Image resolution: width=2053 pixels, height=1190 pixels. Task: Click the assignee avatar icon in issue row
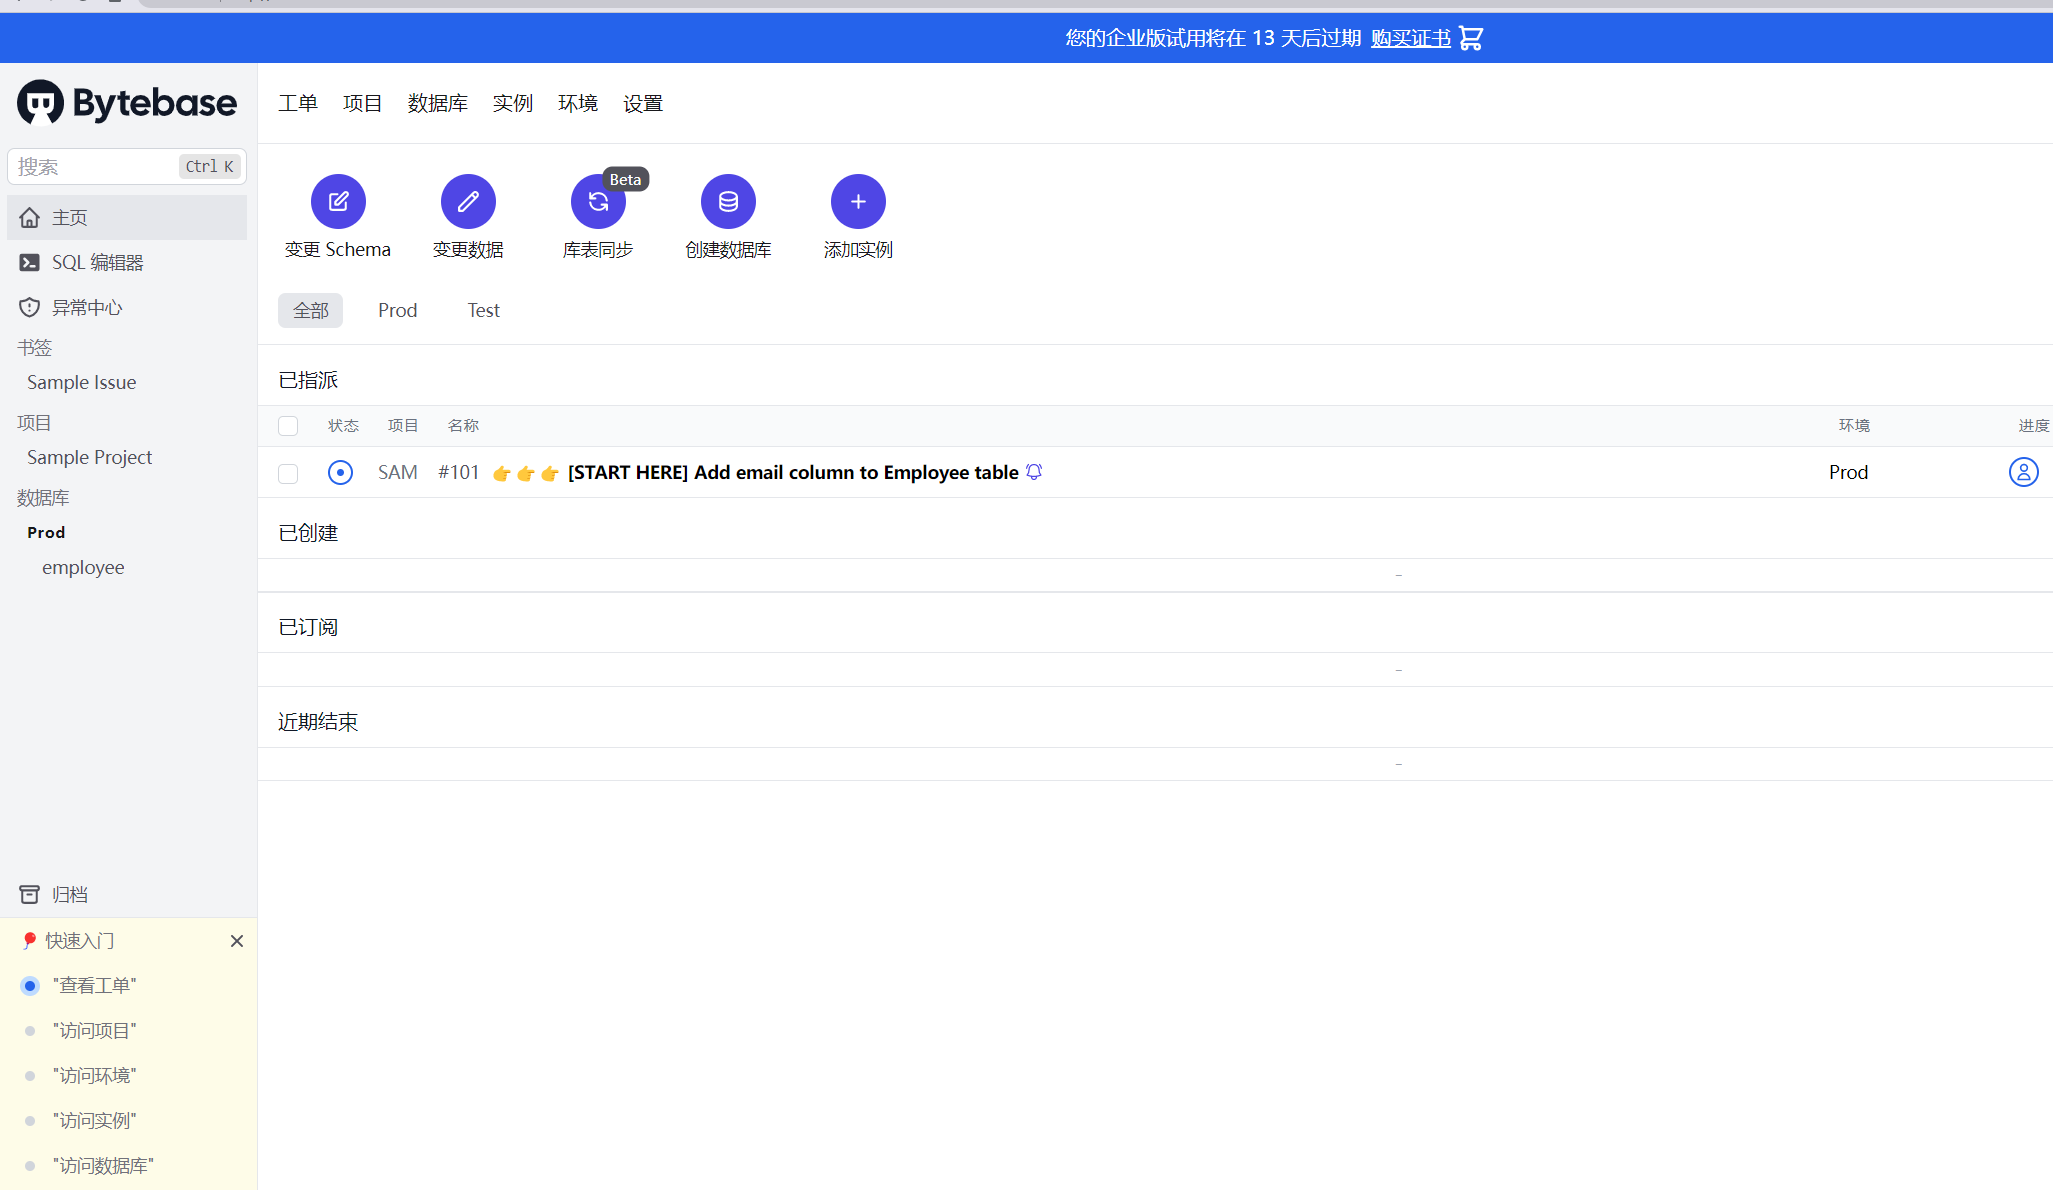(x=2023, y=472)
